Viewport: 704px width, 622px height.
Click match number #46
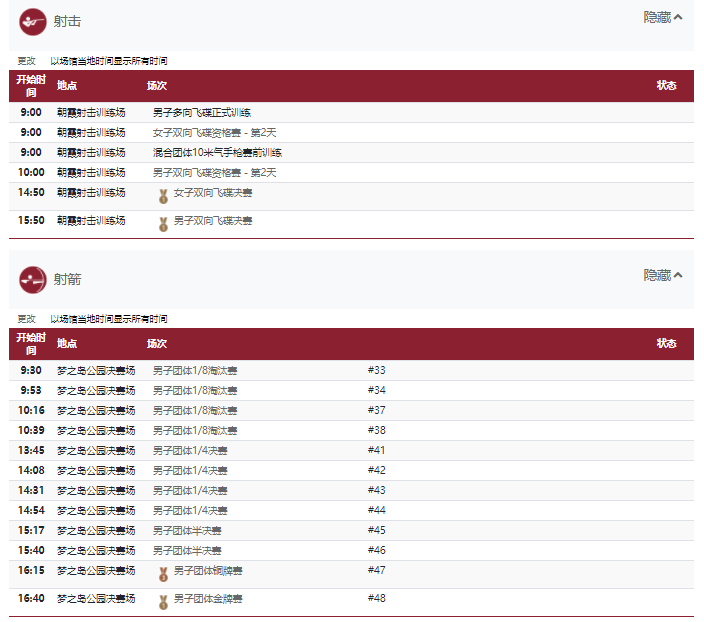click(x=377, y=550)
